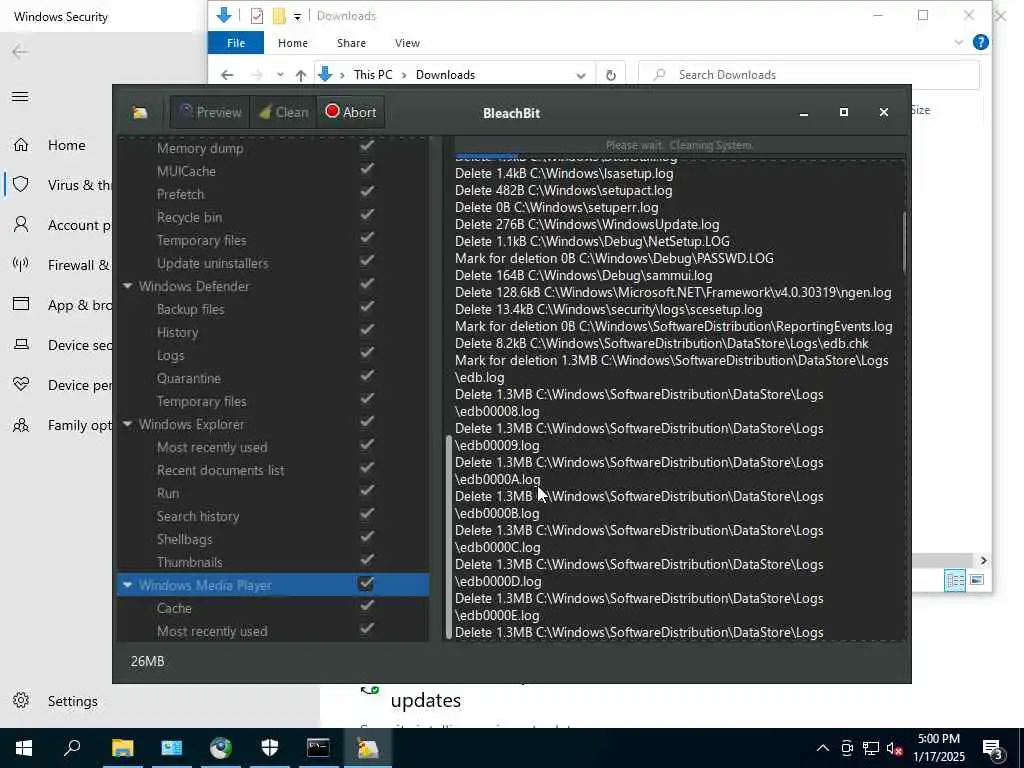Image resolution: width=1024 pixels, height=768 pixels.
Task: Toggle Recycle bin checkbox
Action: (x=367, y=214)
